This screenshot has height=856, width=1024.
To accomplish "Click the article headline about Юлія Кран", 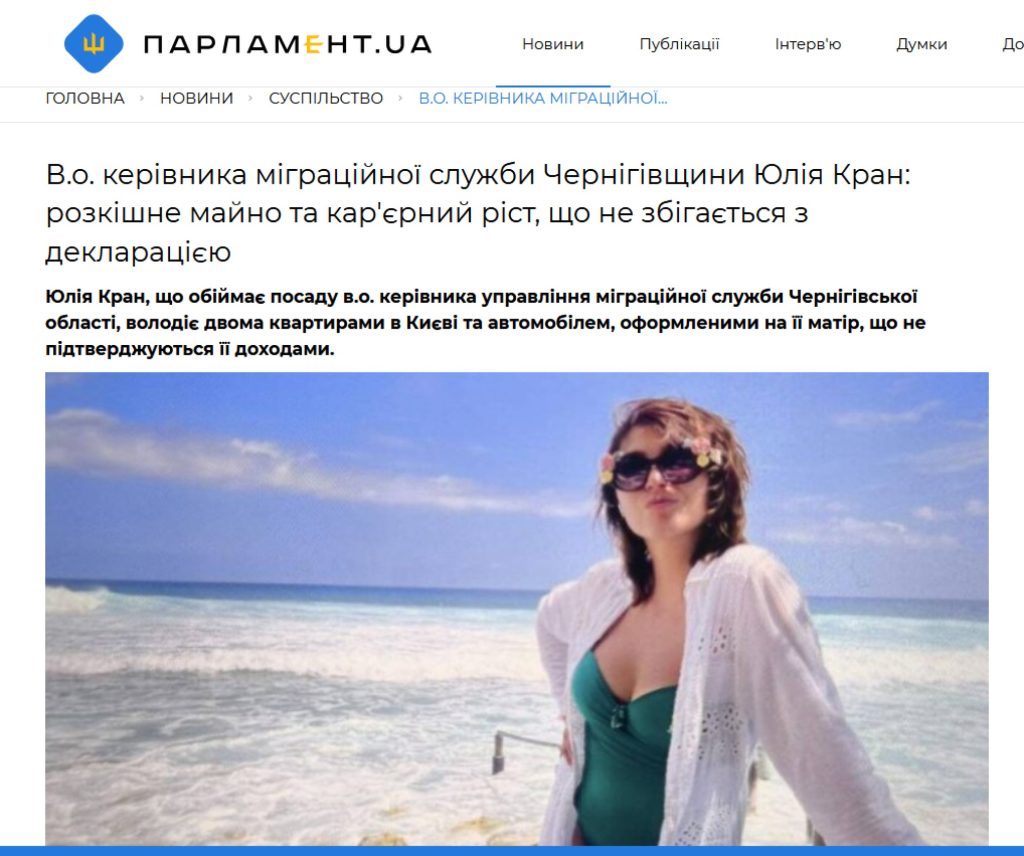I will coord(477,213).
